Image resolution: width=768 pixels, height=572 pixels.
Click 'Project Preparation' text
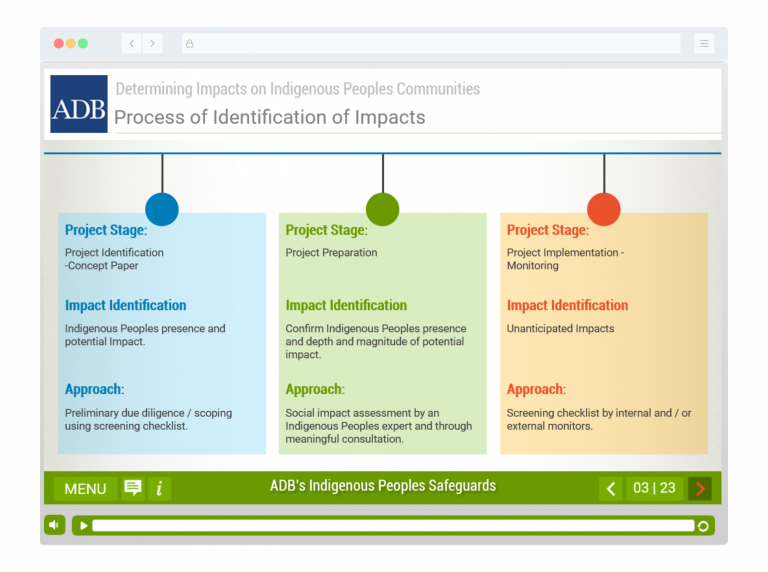tap(332, 253)
